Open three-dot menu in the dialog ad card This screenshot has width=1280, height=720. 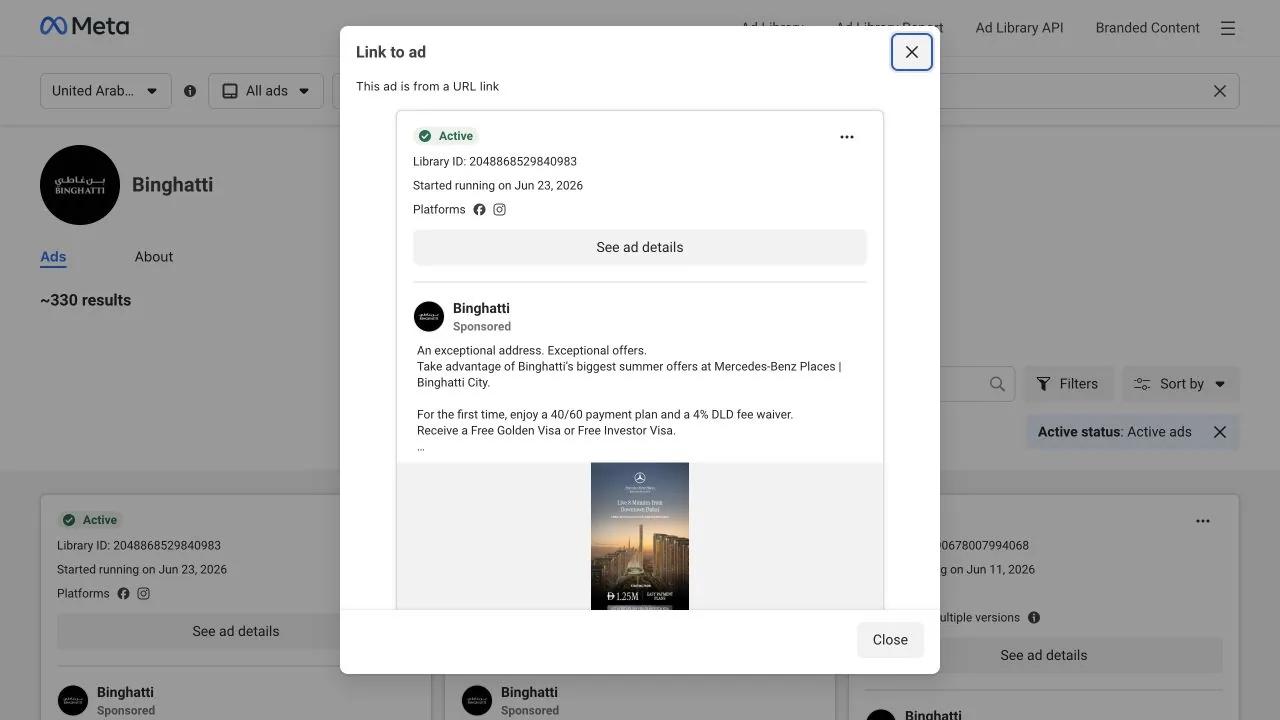[847, 137]
